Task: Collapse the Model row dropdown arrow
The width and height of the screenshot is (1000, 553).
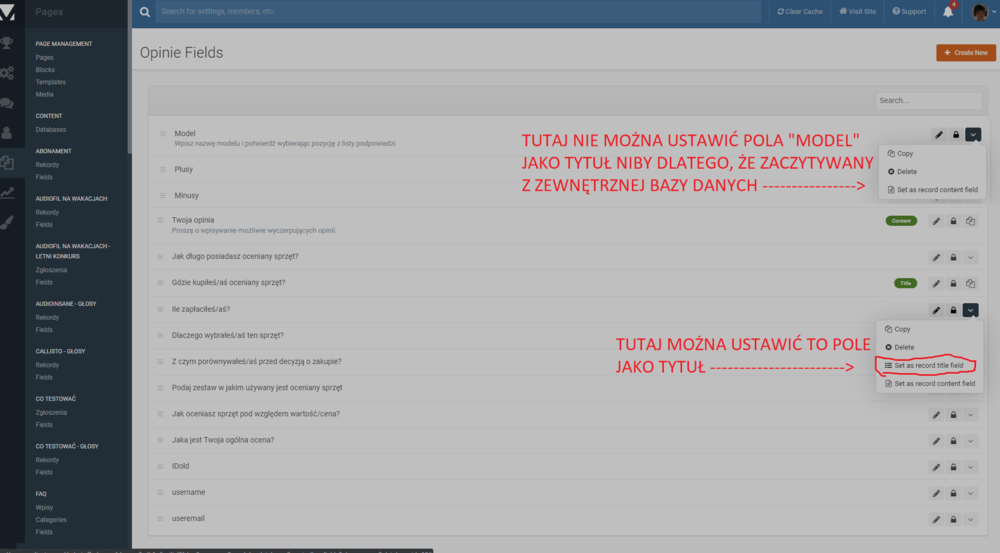Action: tap(973, 135)
